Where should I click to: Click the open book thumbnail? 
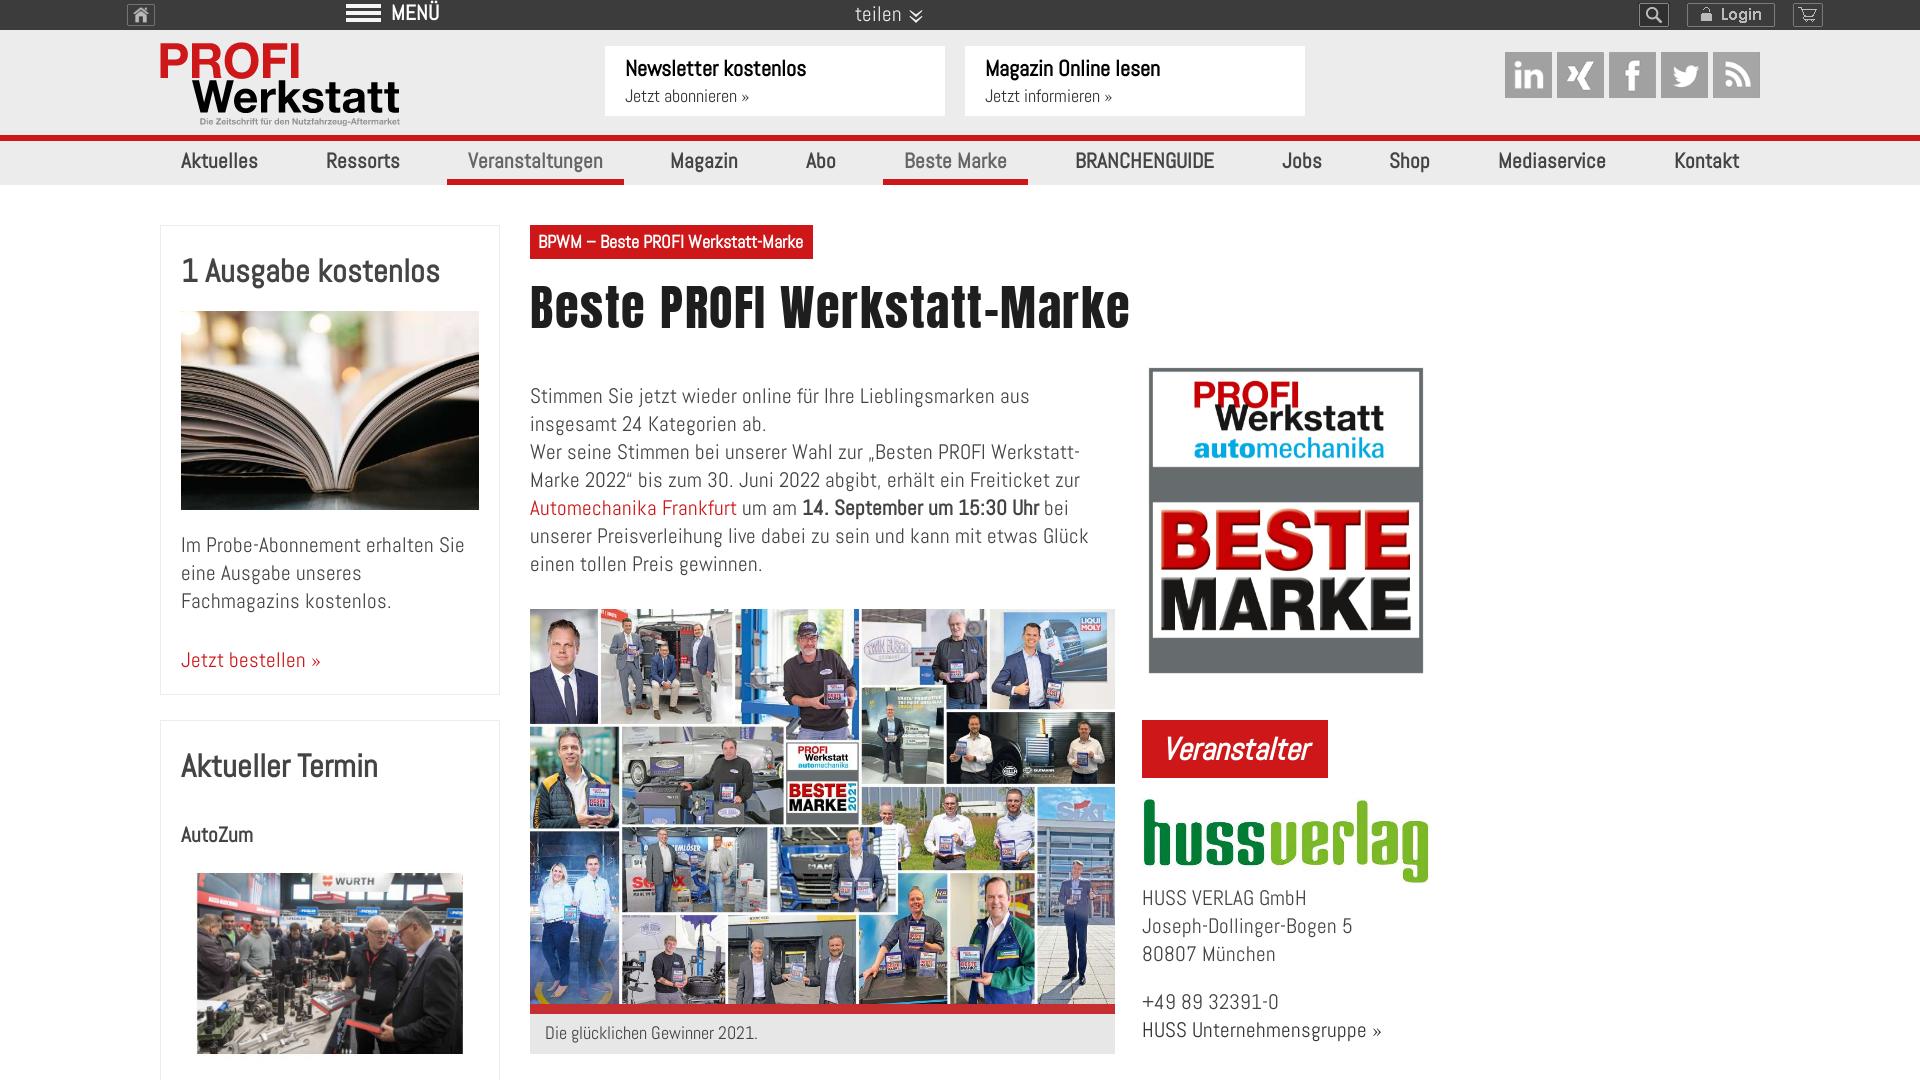(330, 410)
